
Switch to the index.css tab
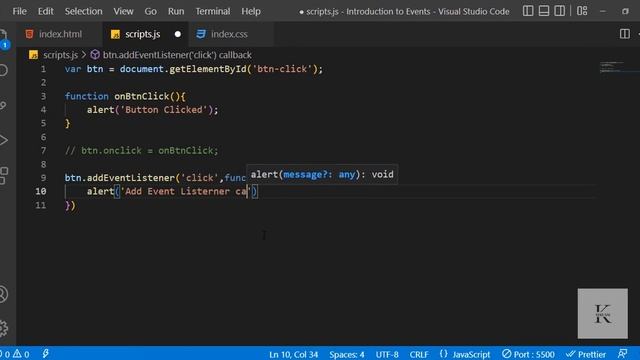(230, 34)
